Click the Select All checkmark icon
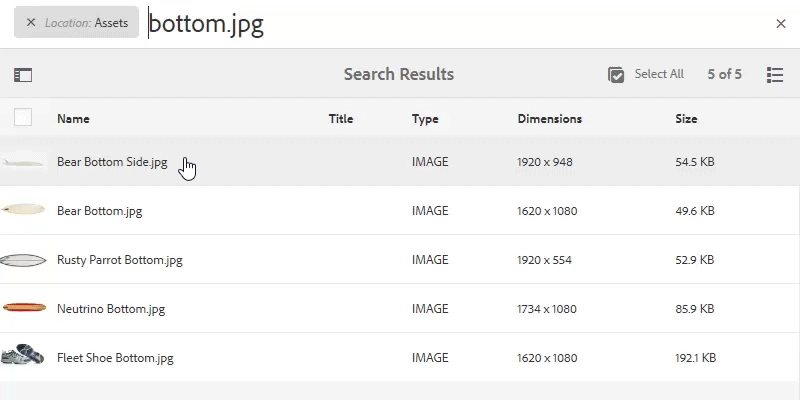Image resolution: width=800 pixels, height=400 pixels. [617, 75]
